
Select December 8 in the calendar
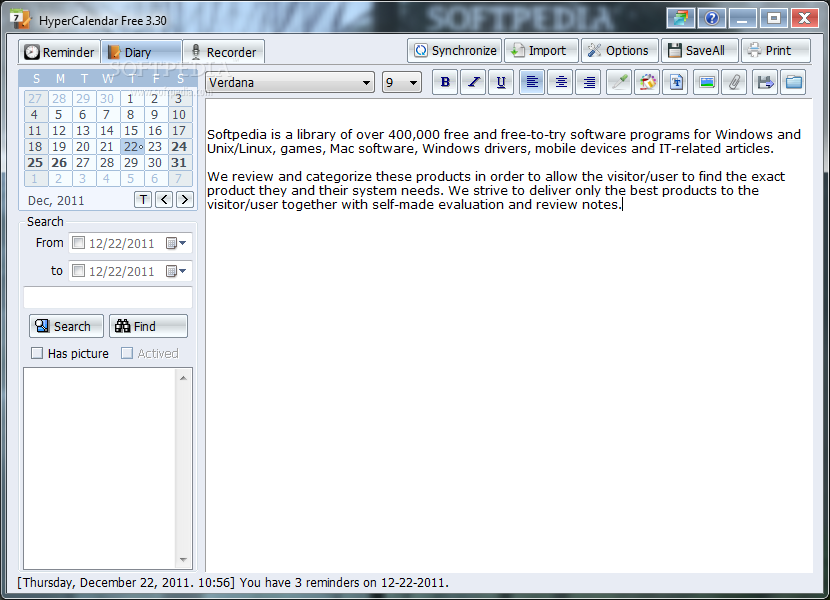coord(130,115)
